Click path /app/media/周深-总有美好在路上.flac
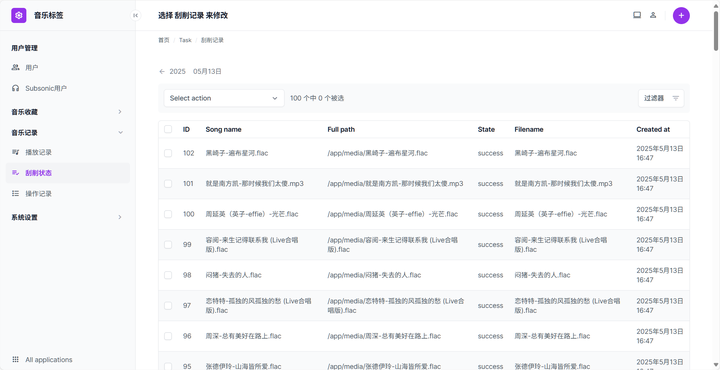The width and height of the screenshot is (720, 370). (384, 336)
